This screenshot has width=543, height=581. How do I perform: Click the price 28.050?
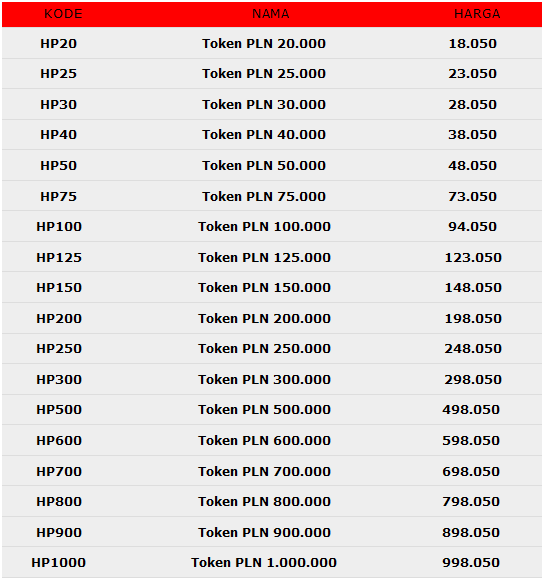click(473, 105)
